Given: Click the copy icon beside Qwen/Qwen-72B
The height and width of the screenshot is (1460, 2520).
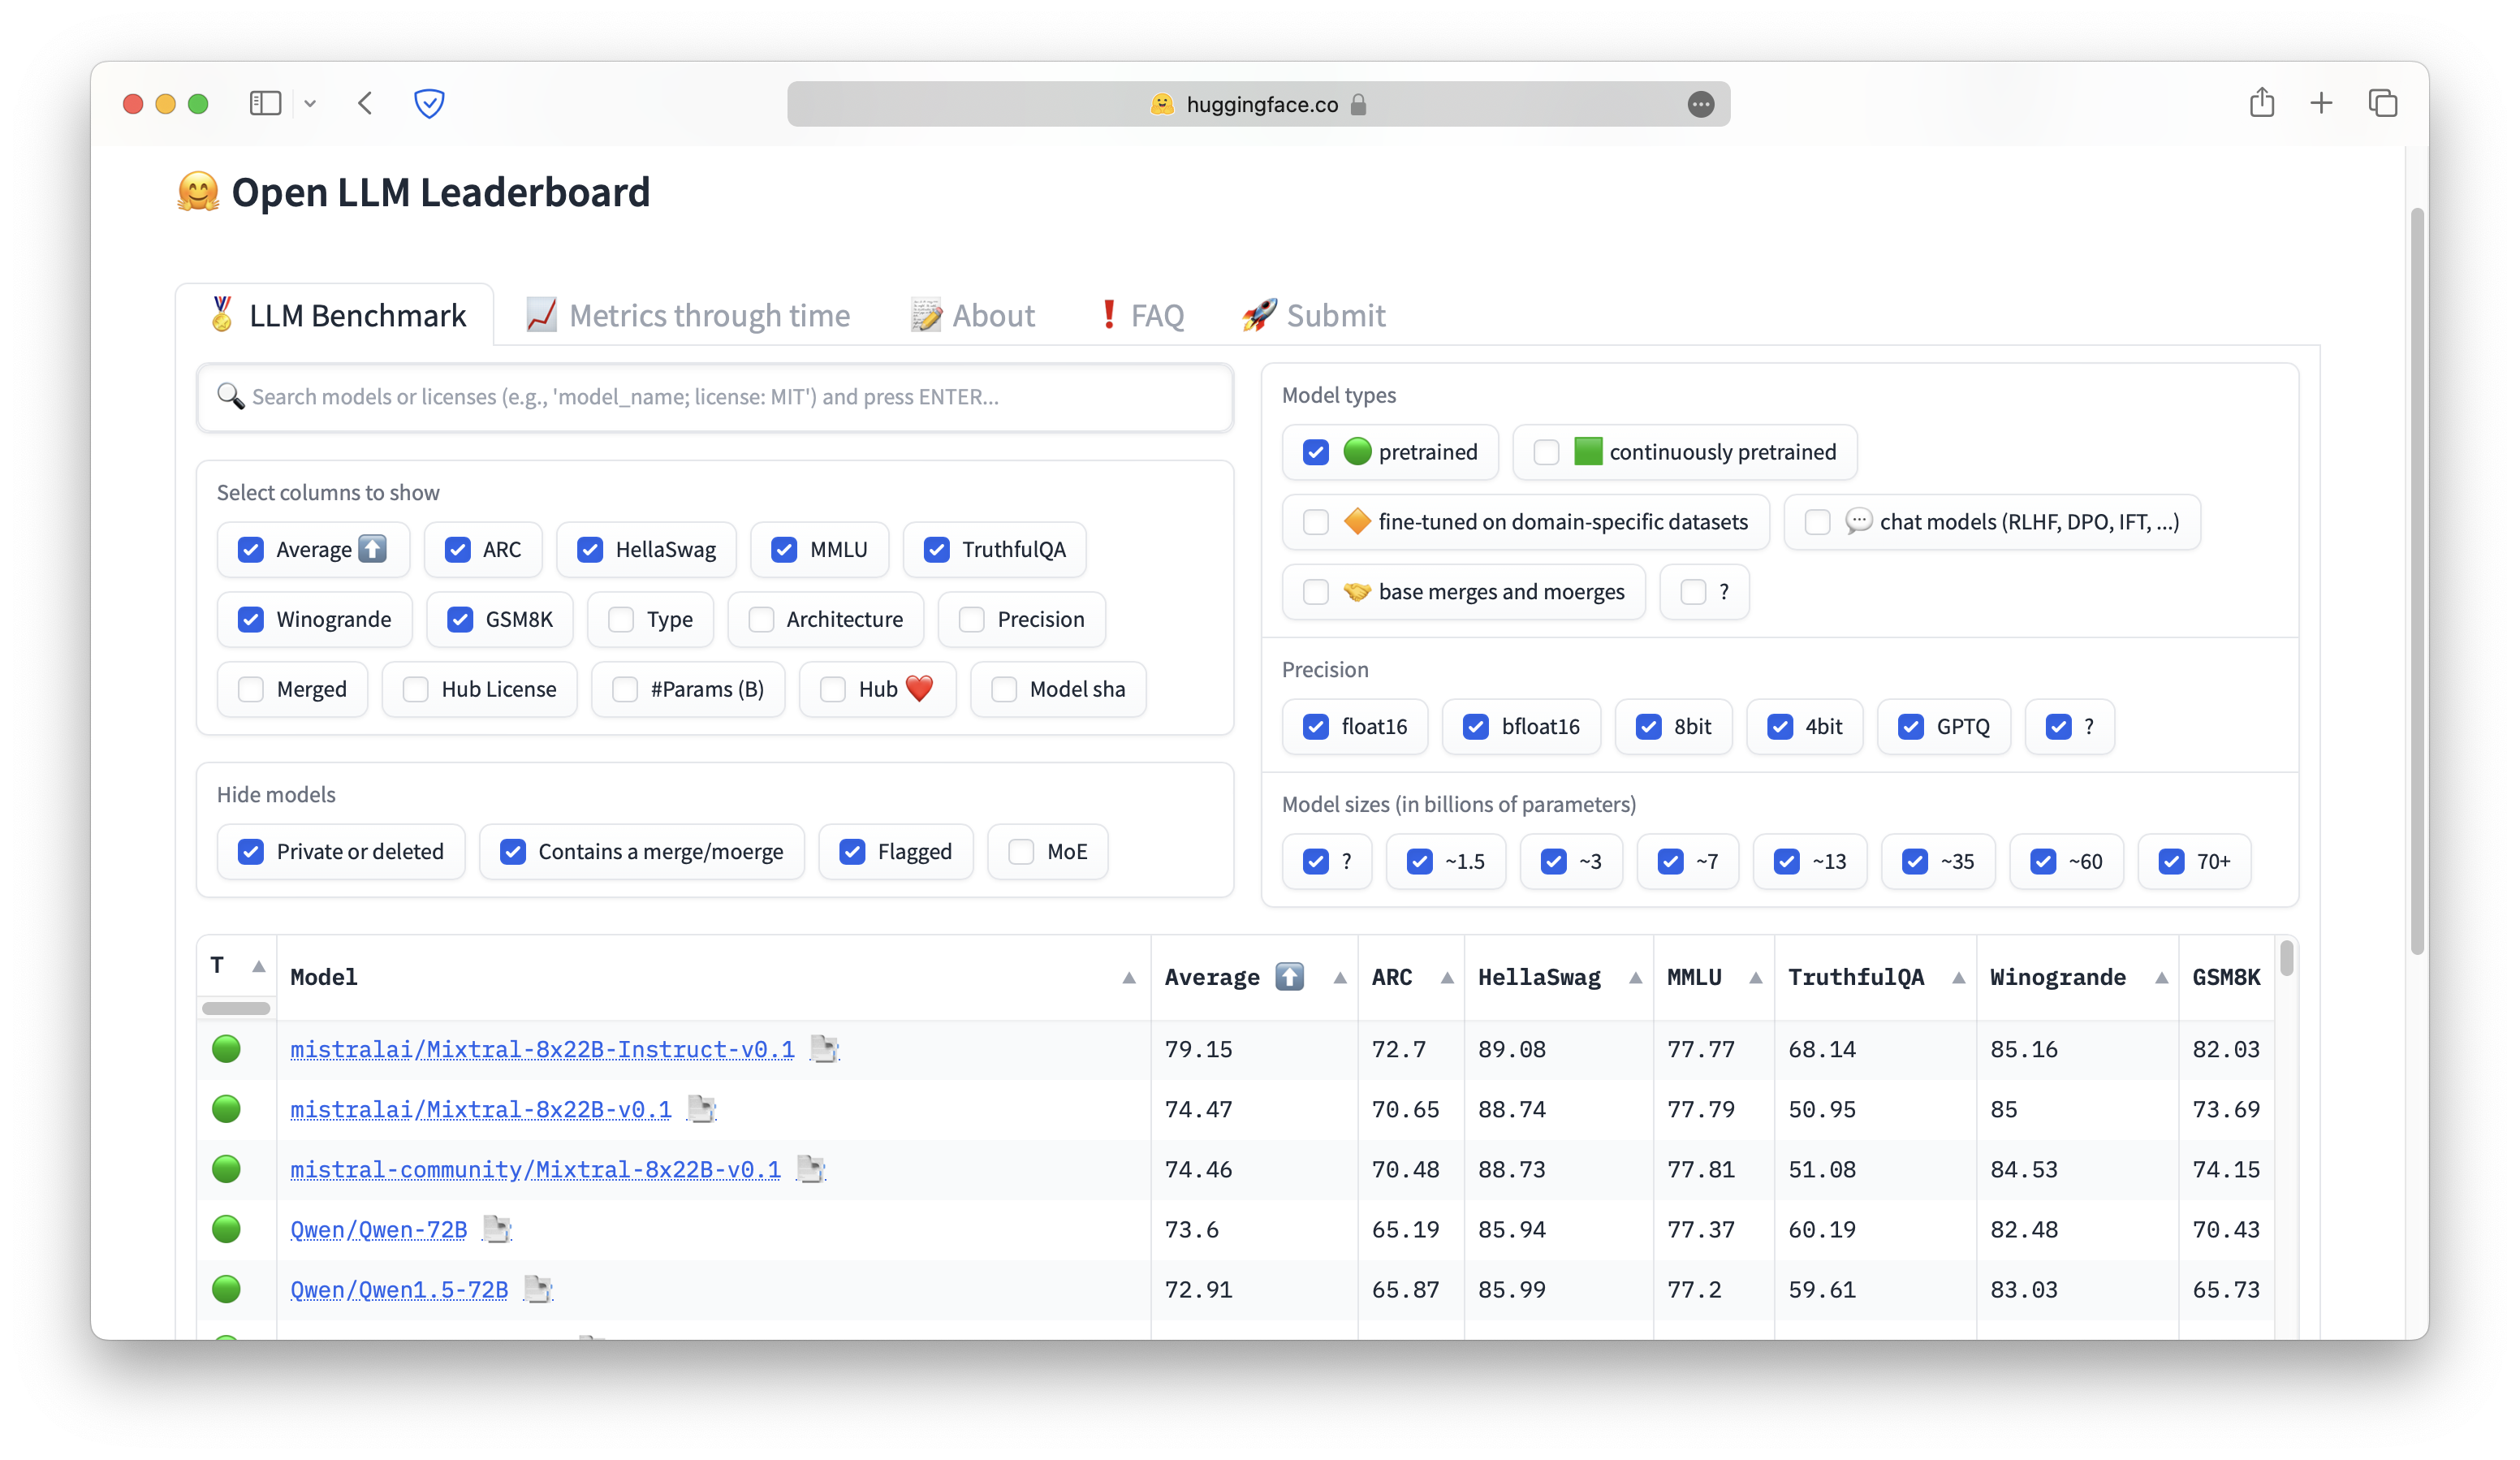Looking at the screenshot, I should [497, 1229].
